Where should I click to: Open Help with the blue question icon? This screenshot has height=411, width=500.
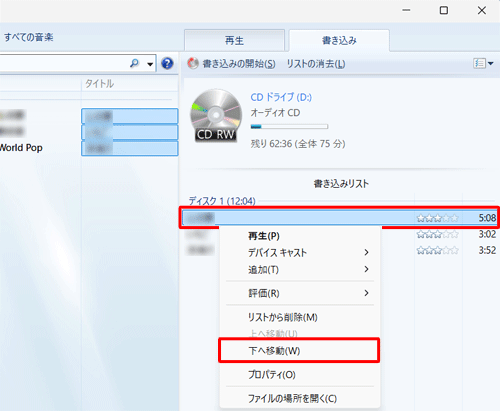click(167, 63)
